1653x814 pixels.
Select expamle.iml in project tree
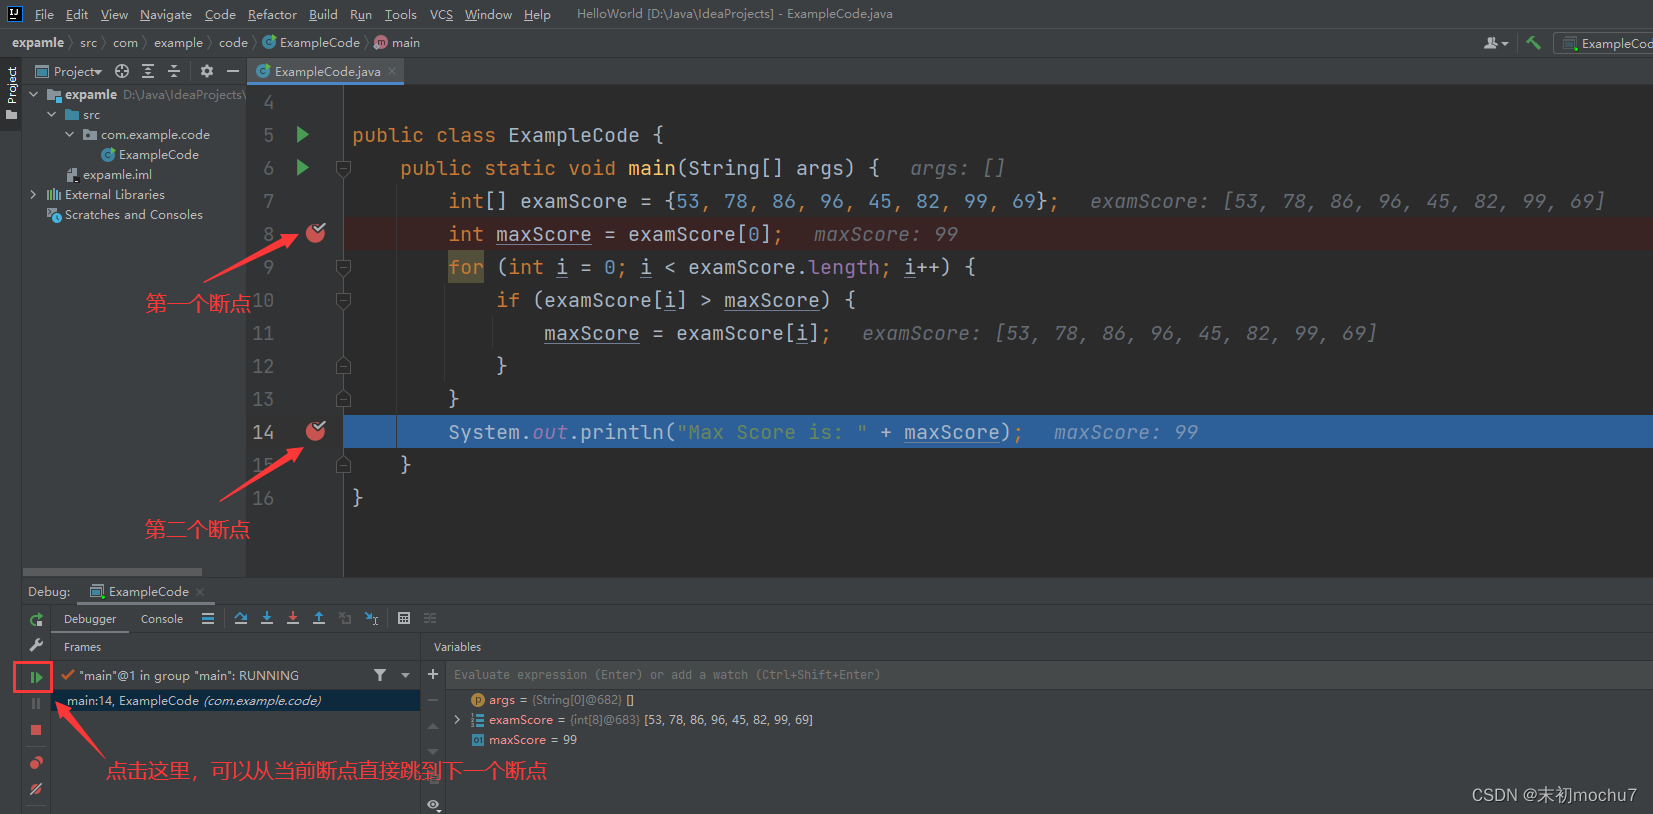point(109,174)
